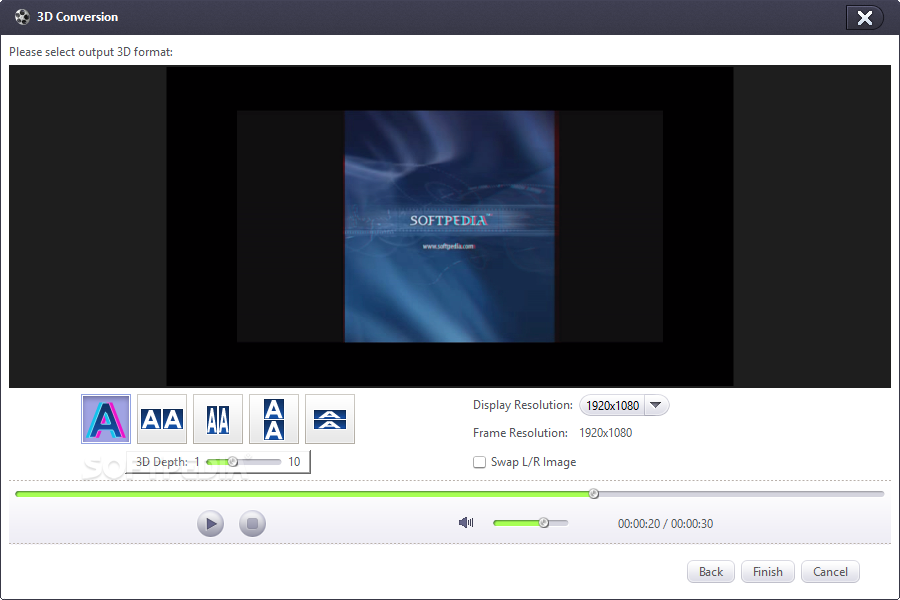The height and width of the screenshot is (600, 900).
Task: Click the Frame Resolution 1920x1080 value
Action: click(606, 433)
